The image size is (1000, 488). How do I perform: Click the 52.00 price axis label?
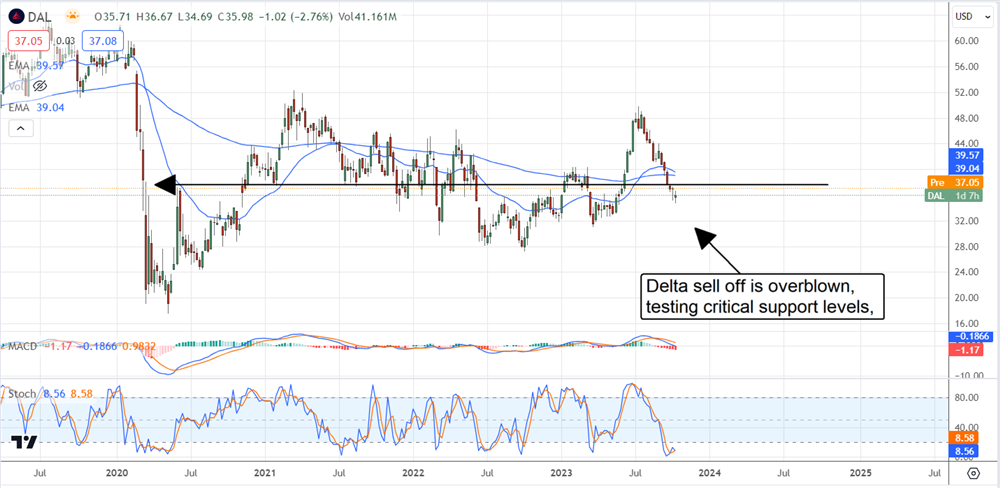(968, 92)
